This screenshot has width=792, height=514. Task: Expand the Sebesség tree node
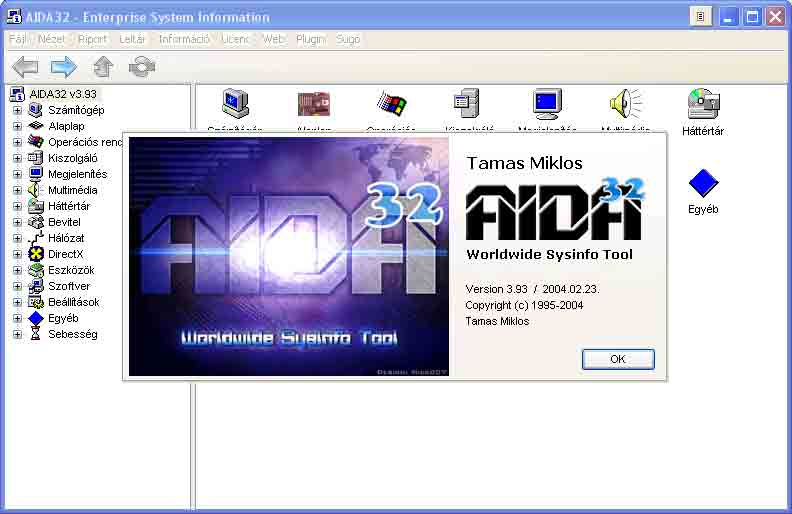click(x=17, y=334)
